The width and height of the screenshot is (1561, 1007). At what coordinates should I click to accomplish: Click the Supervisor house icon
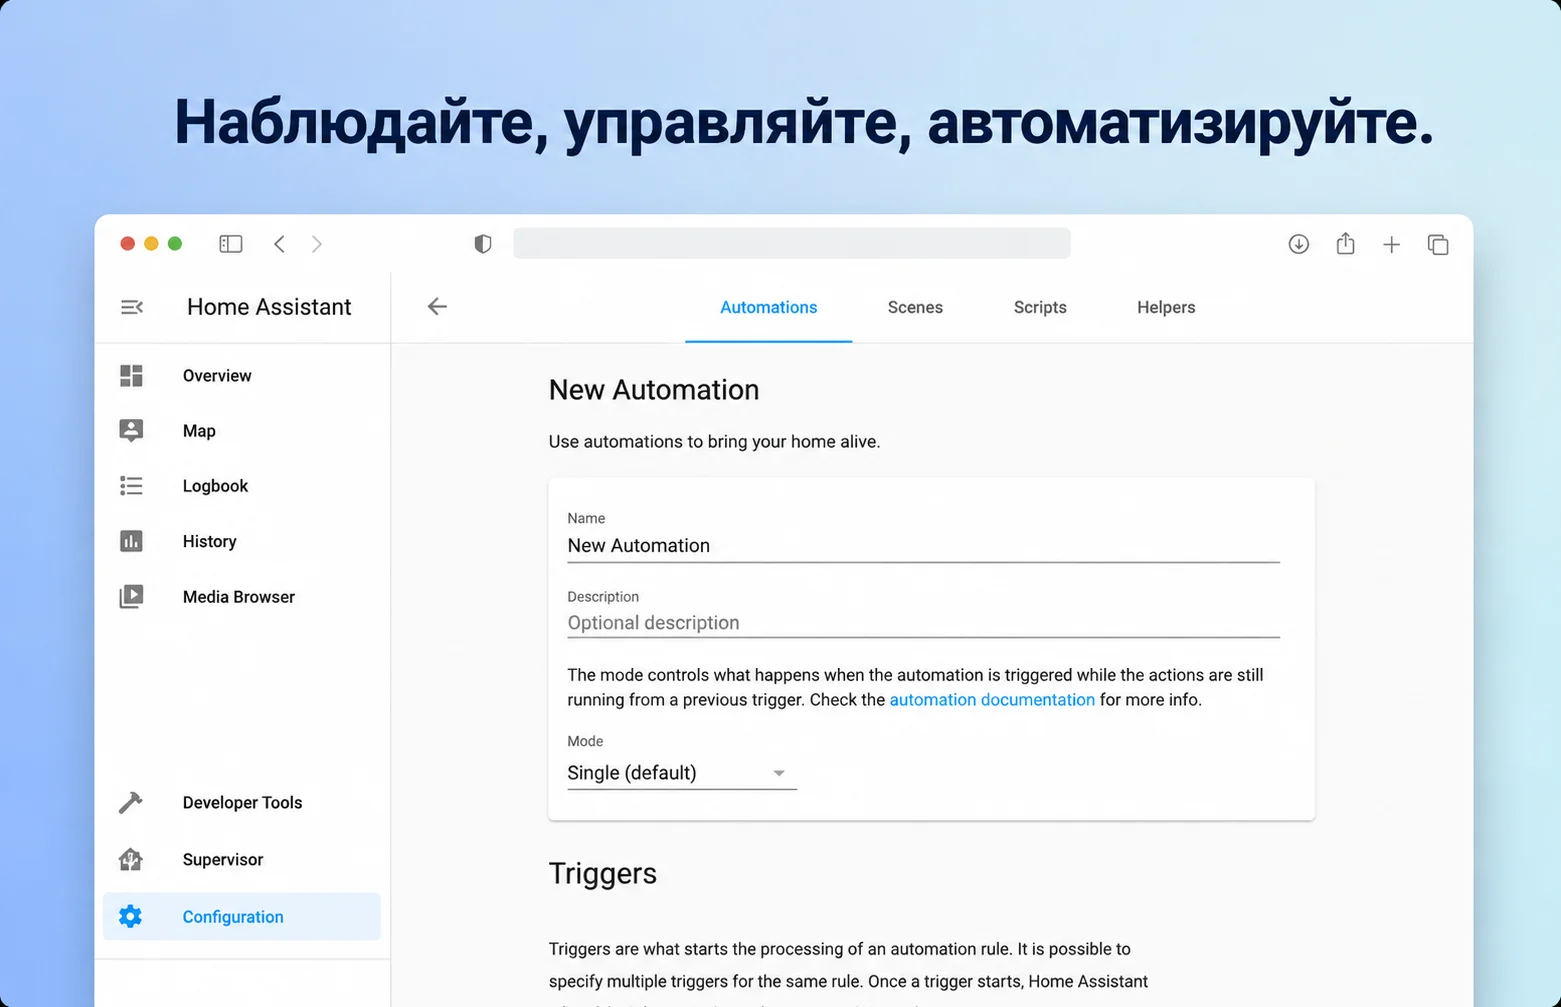131,859
